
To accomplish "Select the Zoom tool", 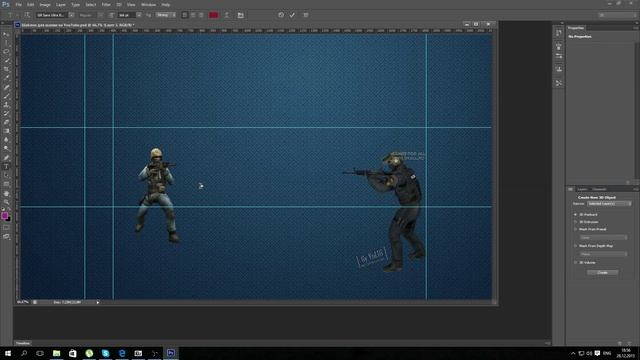I will [x=6, y=202].
